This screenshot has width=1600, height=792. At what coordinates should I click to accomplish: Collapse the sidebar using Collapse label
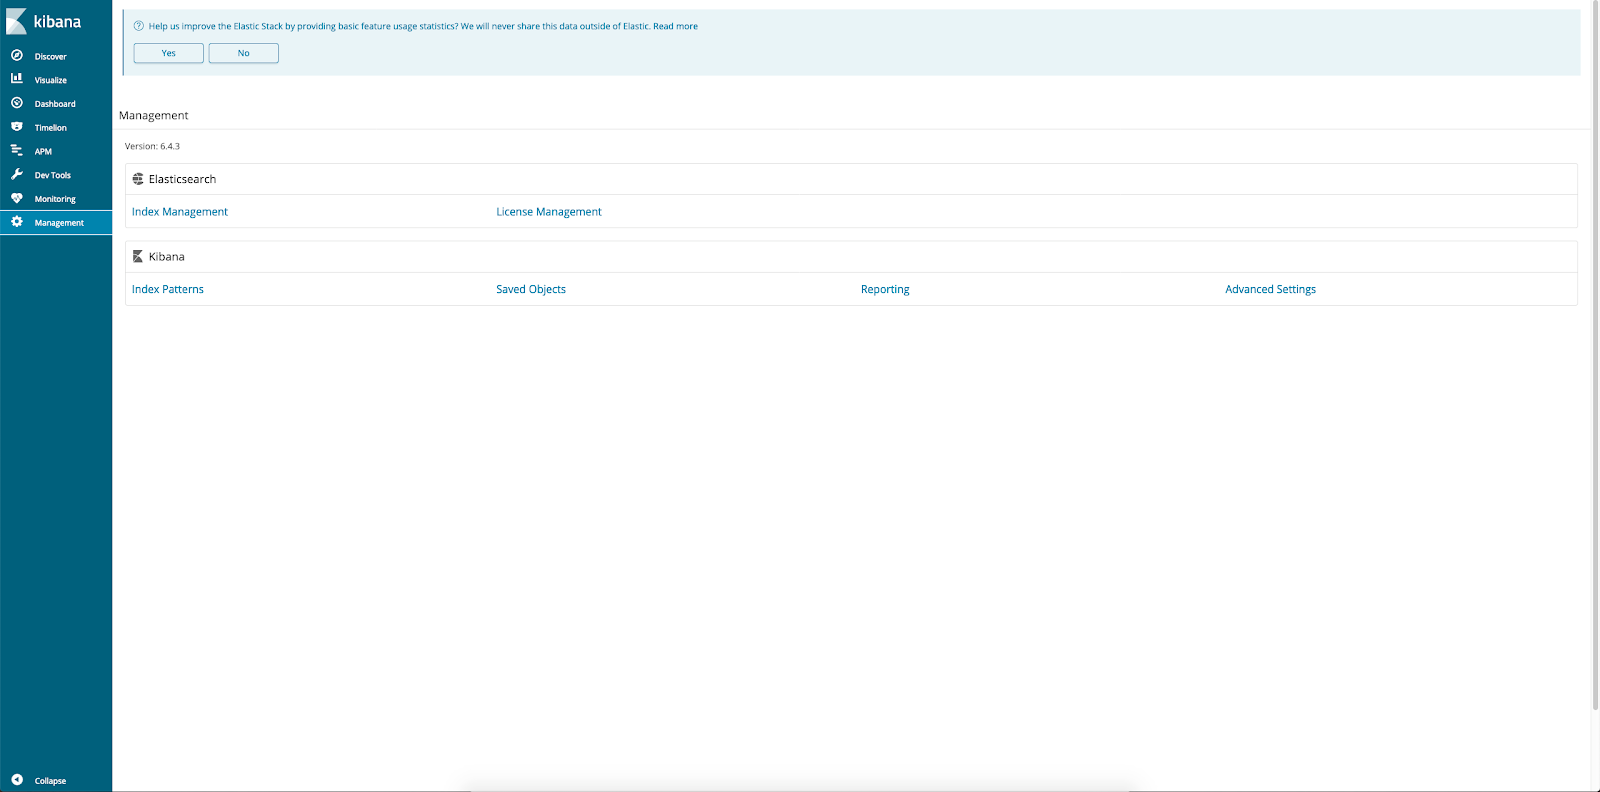(x=50, y=781)
